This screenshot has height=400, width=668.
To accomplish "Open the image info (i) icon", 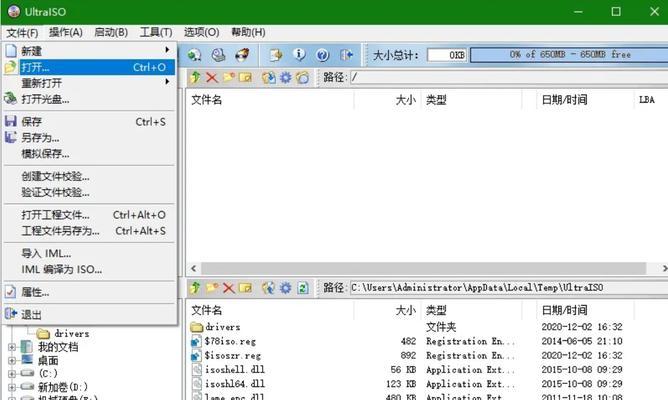I will click(299, 55).
